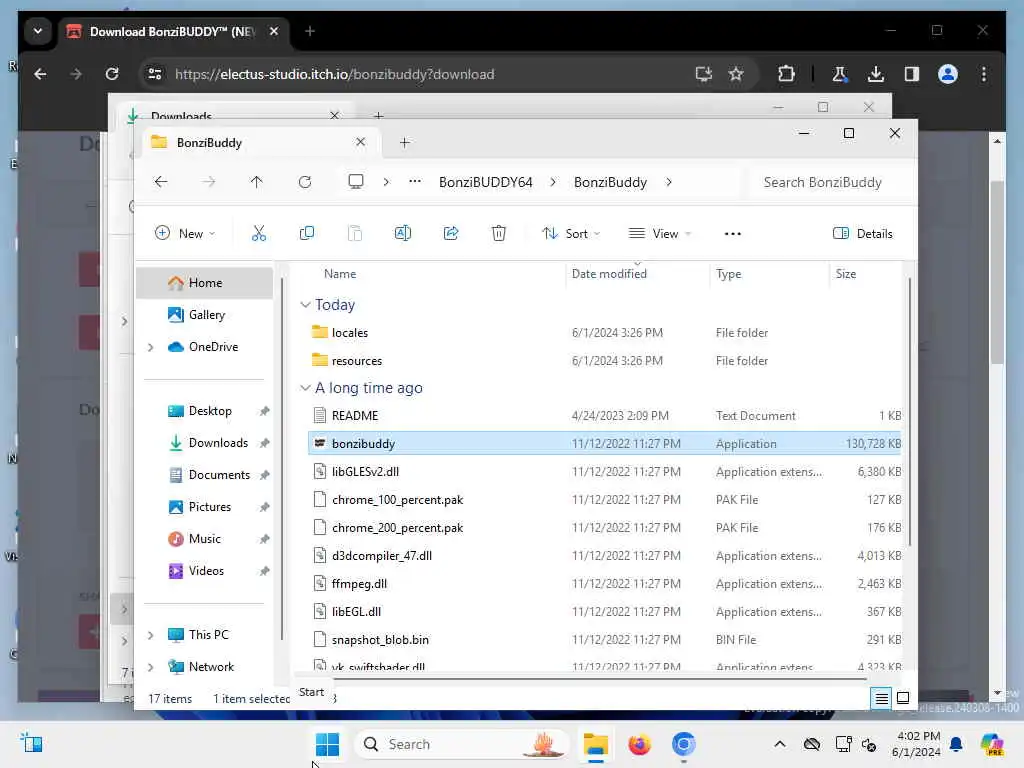Expand This PC in navigation pane
The image size is (1024, 768).
tap(151, 635)
